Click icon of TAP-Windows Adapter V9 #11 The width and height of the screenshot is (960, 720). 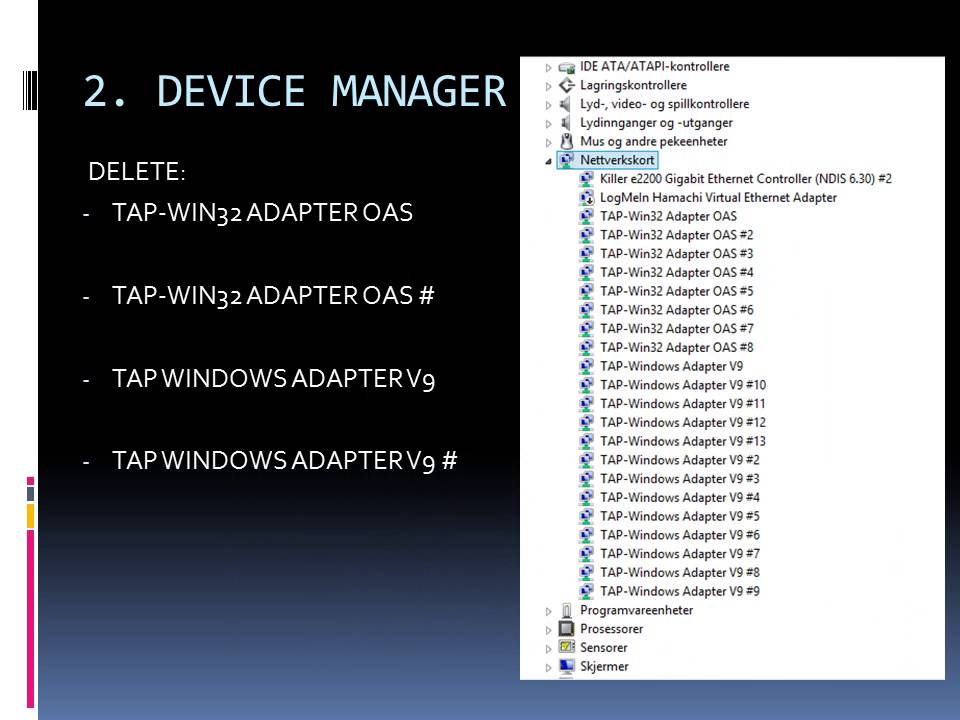tap(587, 403)
